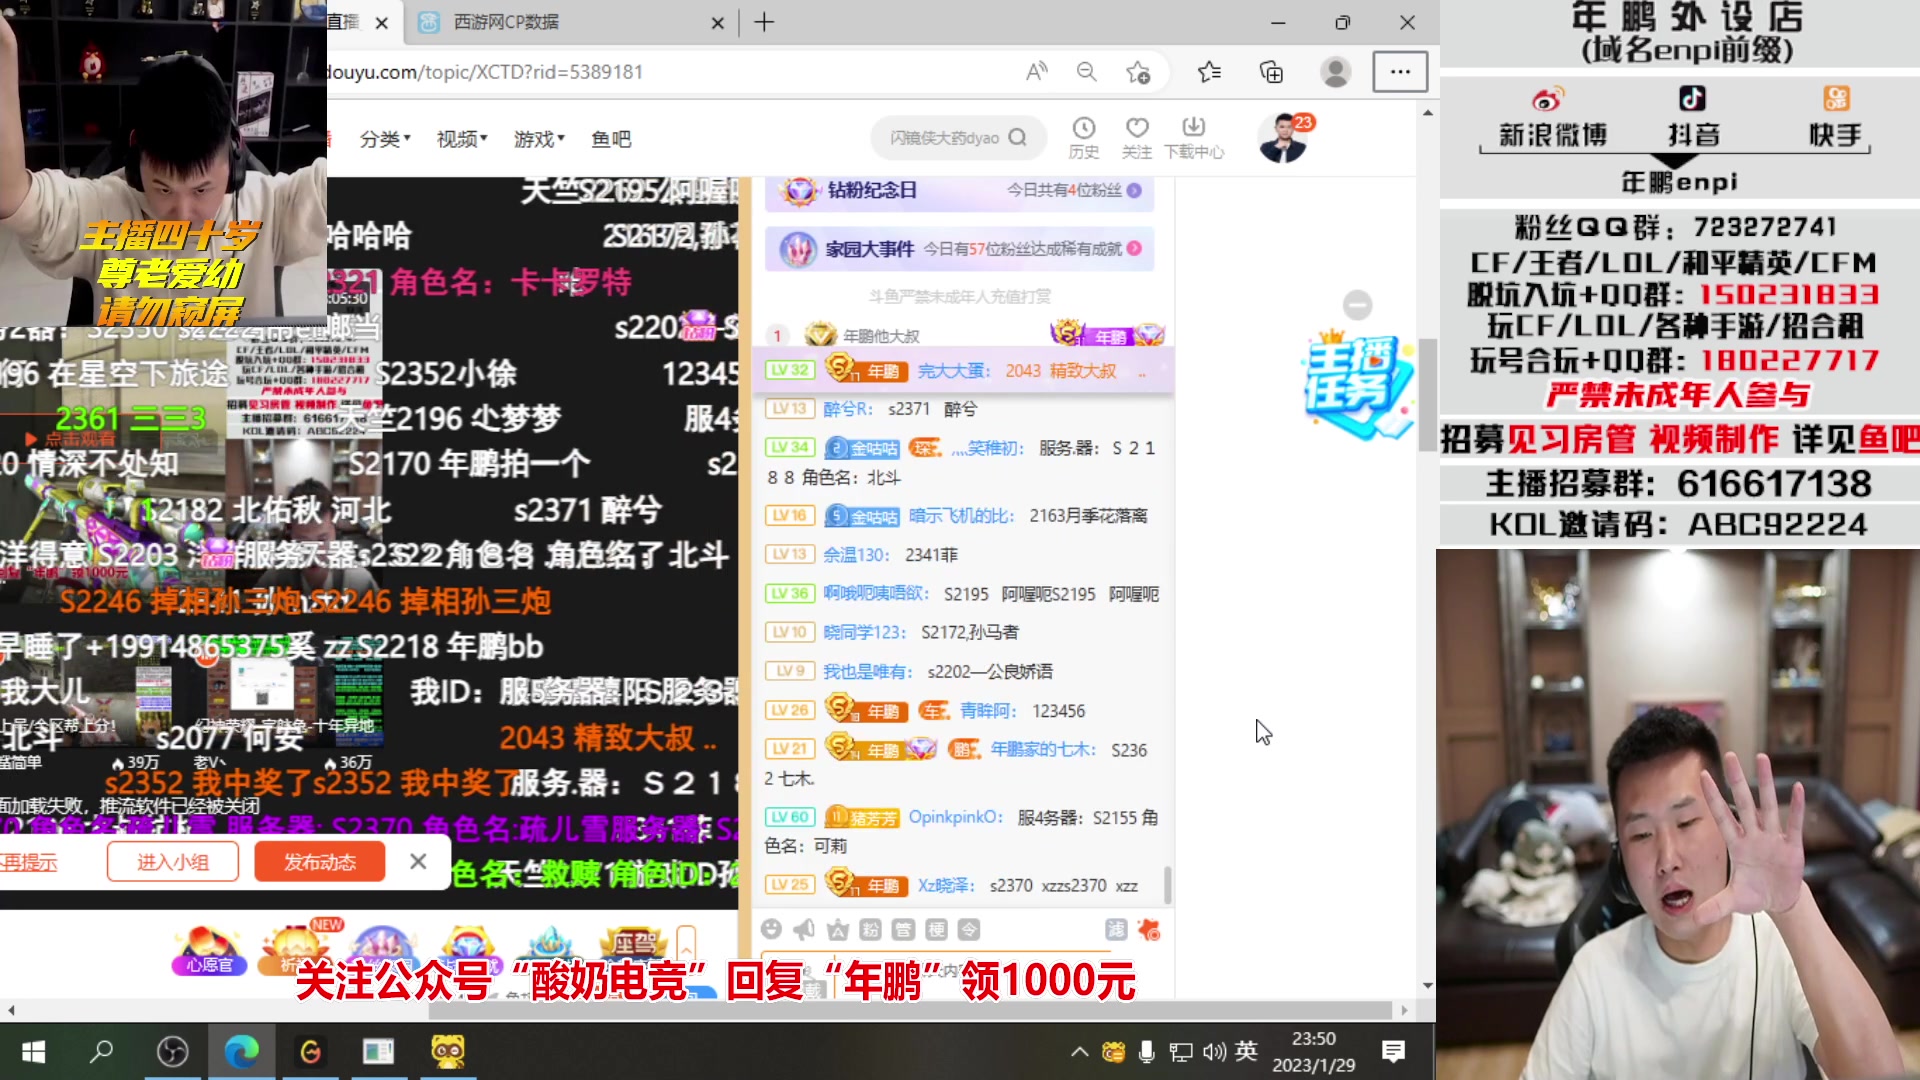This screenshot has width=1920, height=1080.
Task: Open the browser favorites list icon
Action: coord(1209,71)
